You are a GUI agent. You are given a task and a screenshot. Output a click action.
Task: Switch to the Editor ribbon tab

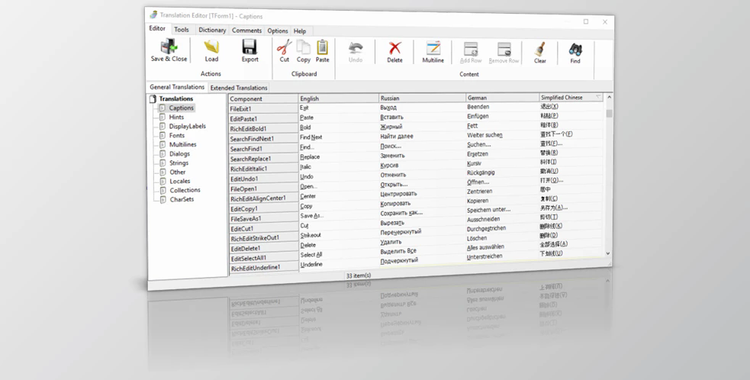tap(157, 29)
